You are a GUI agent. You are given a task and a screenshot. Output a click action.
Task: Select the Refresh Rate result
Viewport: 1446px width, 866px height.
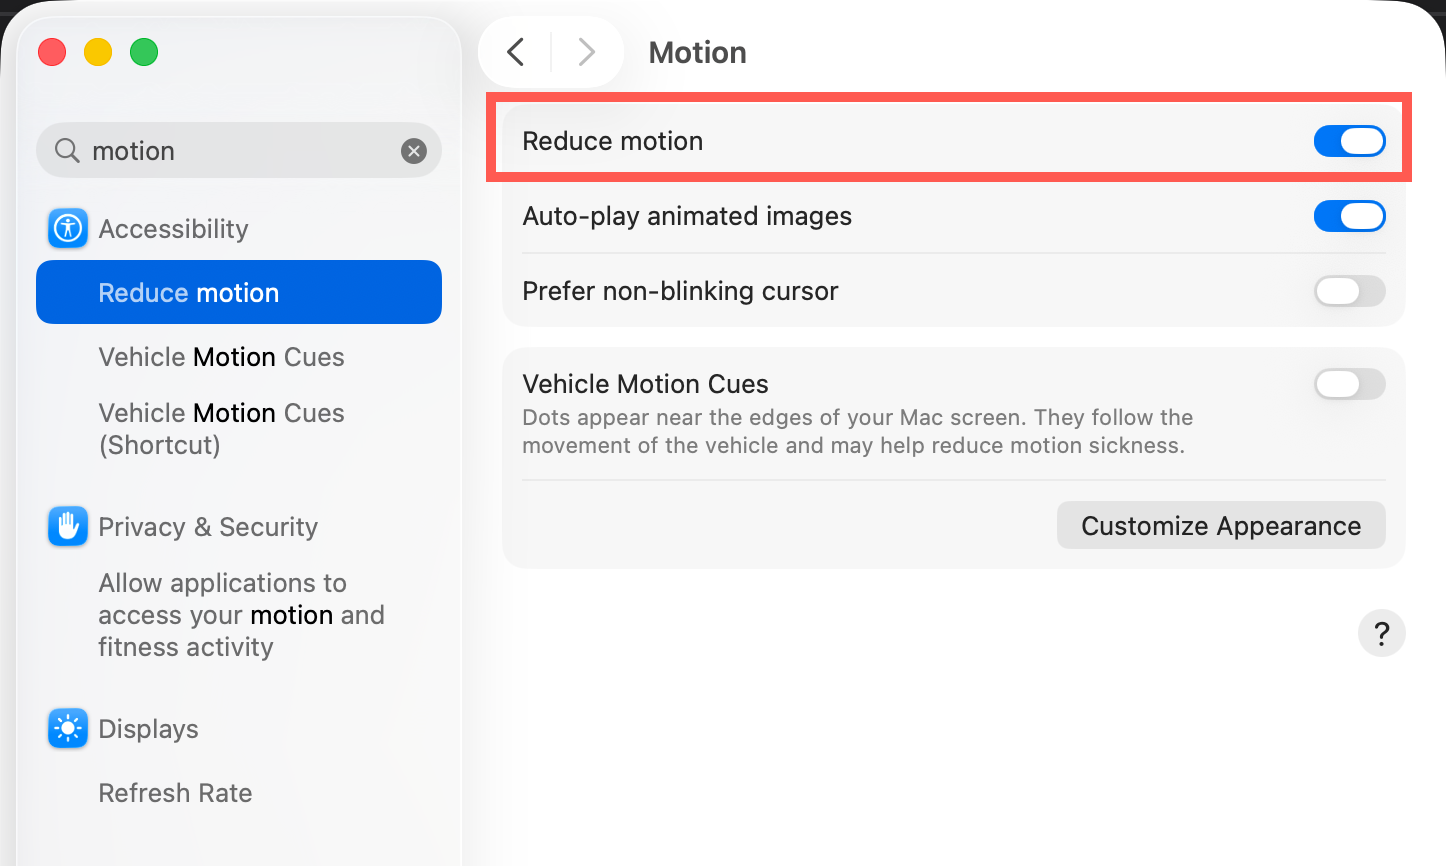(175, 793)
